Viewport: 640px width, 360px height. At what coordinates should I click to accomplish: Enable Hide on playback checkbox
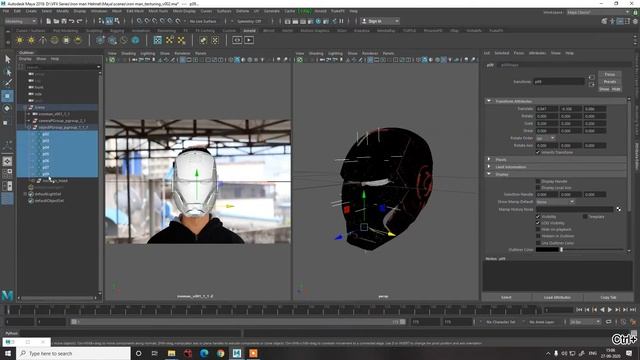coord(538,229)
